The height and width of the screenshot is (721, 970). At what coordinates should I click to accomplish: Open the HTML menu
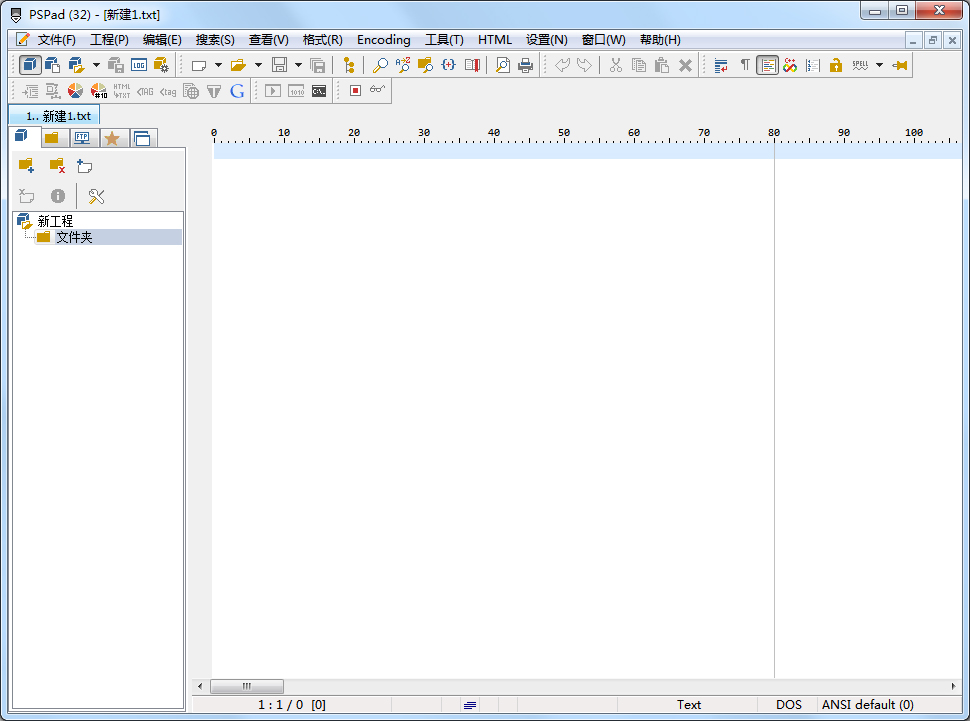coord(495,40)
